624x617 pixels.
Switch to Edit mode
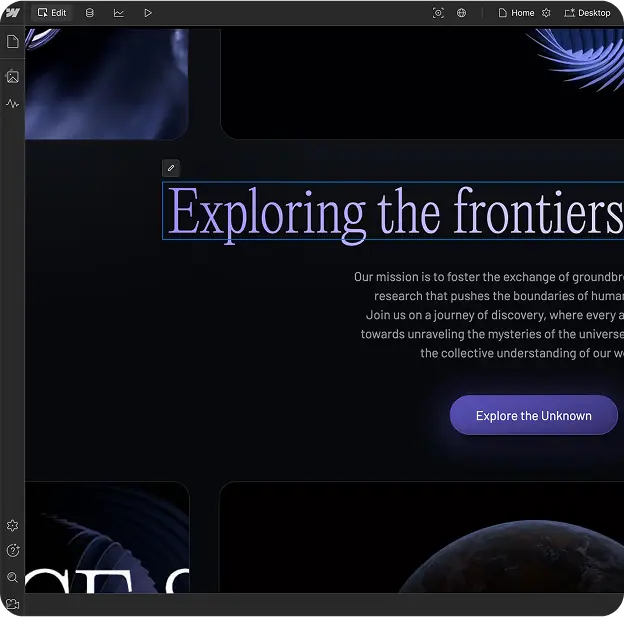click(x=52, y=13)
